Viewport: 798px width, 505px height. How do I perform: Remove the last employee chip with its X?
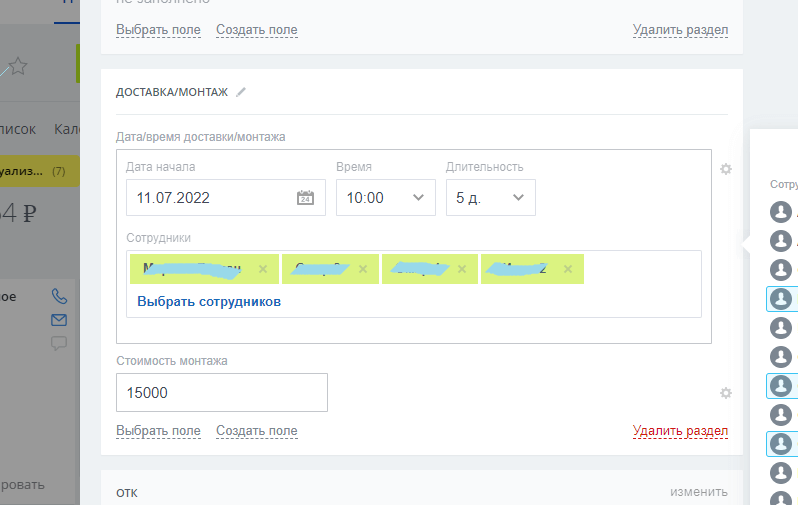click(568, 269)
